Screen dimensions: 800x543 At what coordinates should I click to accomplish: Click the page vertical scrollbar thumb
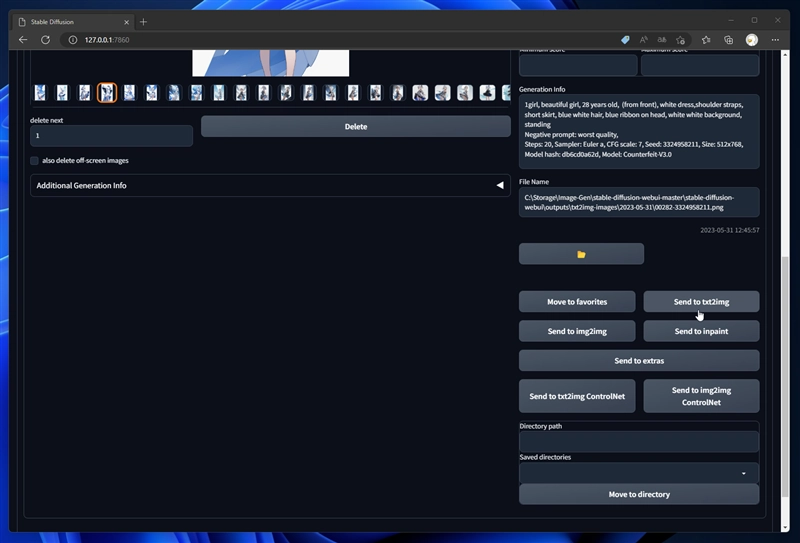click(785, 377)
